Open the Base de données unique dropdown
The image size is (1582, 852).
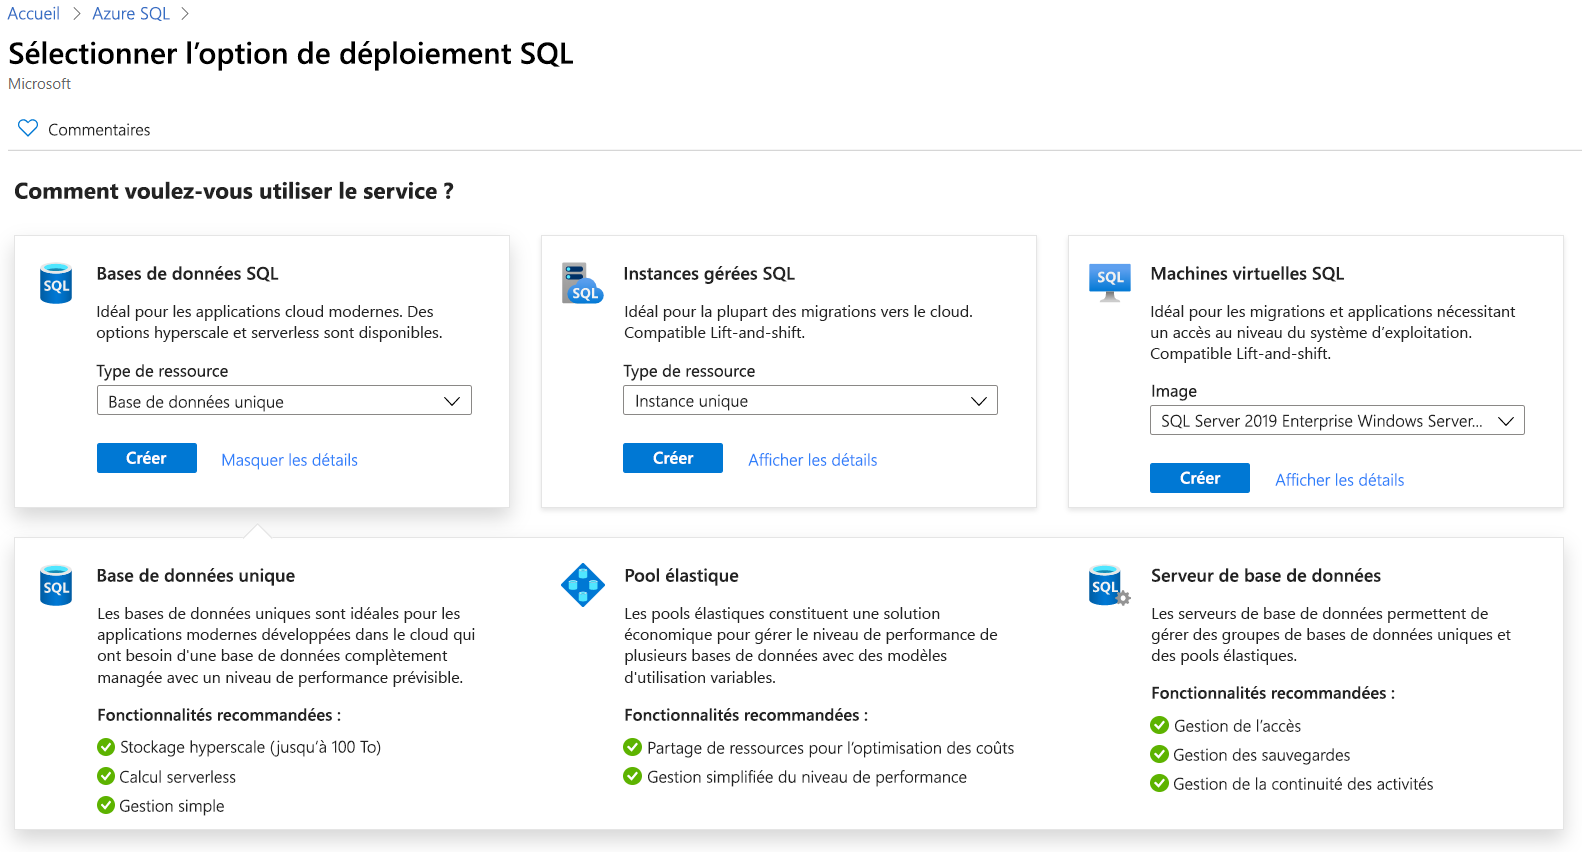pyautogui.click(x=284, y=401)
